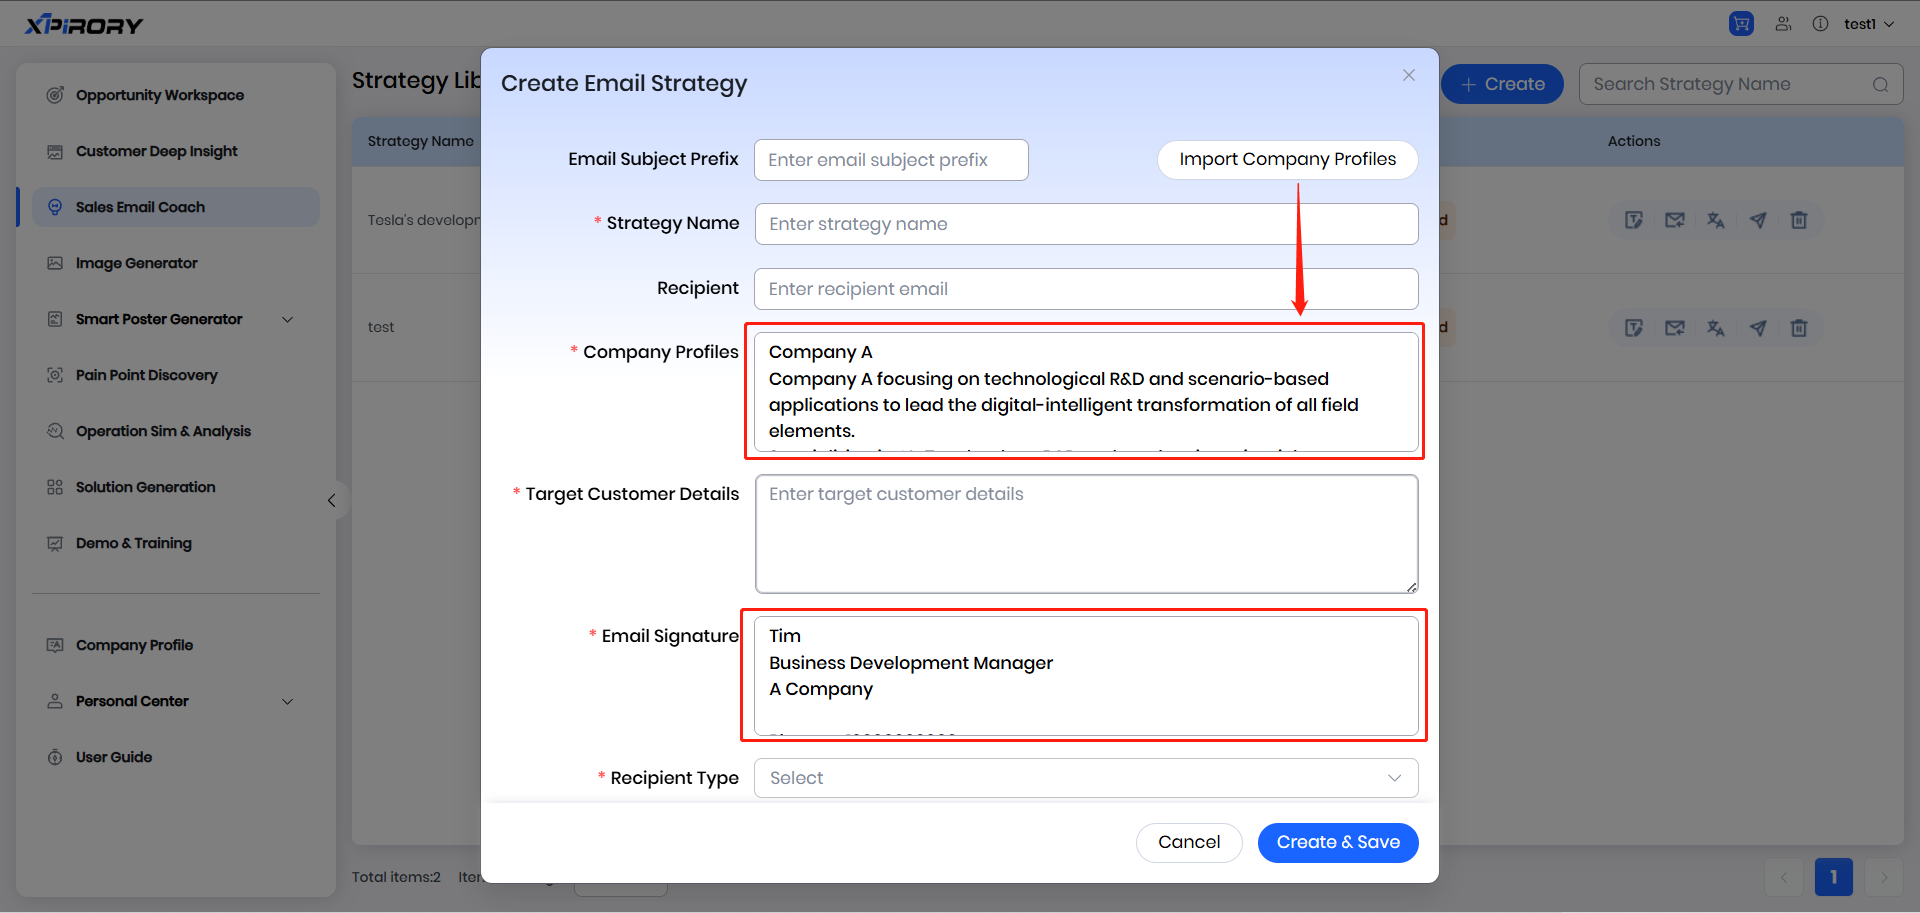Image resolution: width=1920 pixels, height=913 pixels.
Task: Click the users icon in top bar
Action: click(1783, 24)
